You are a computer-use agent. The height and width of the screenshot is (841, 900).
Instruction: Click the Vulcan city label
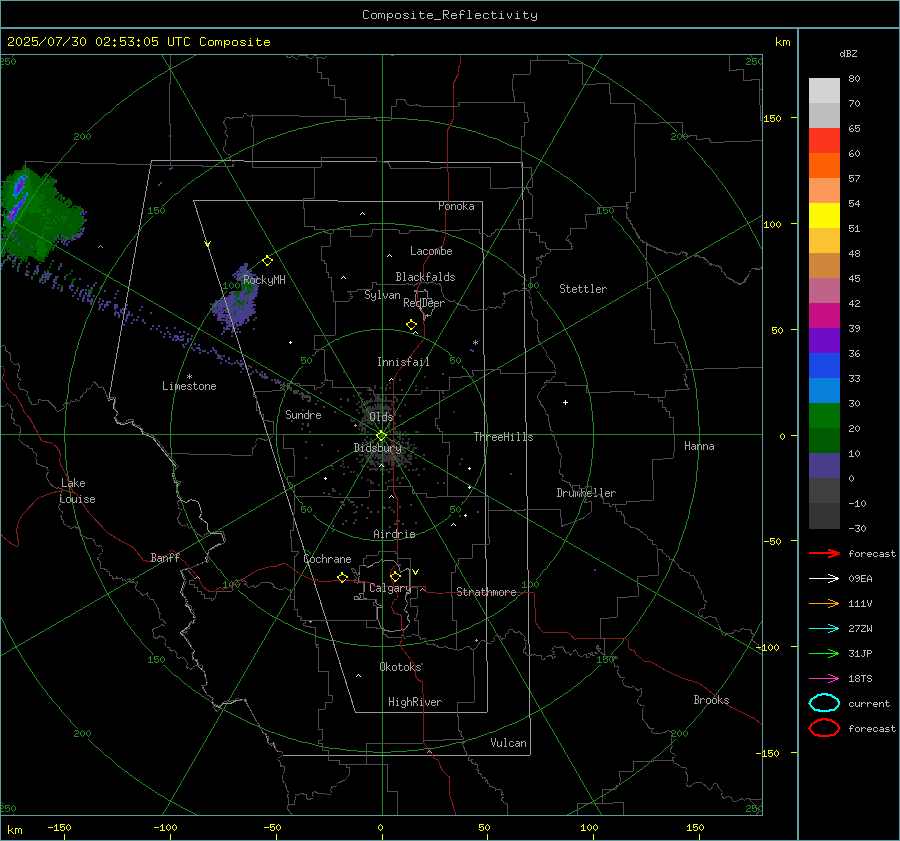(x=508, y=743)
